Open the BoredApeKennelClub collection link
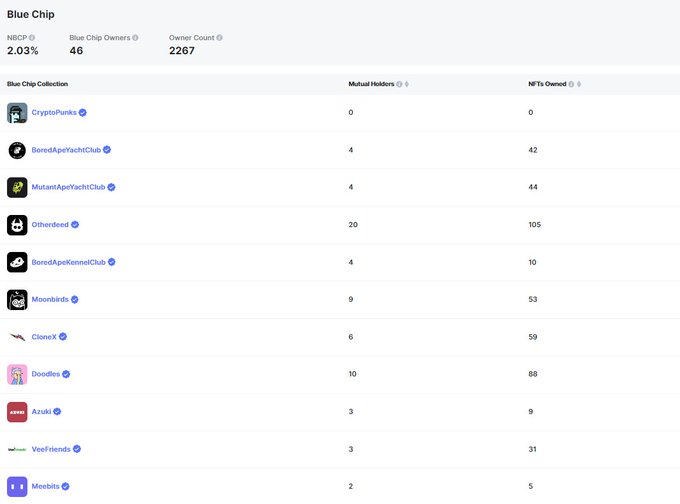 pyautogui.click(x=69, y=262)
